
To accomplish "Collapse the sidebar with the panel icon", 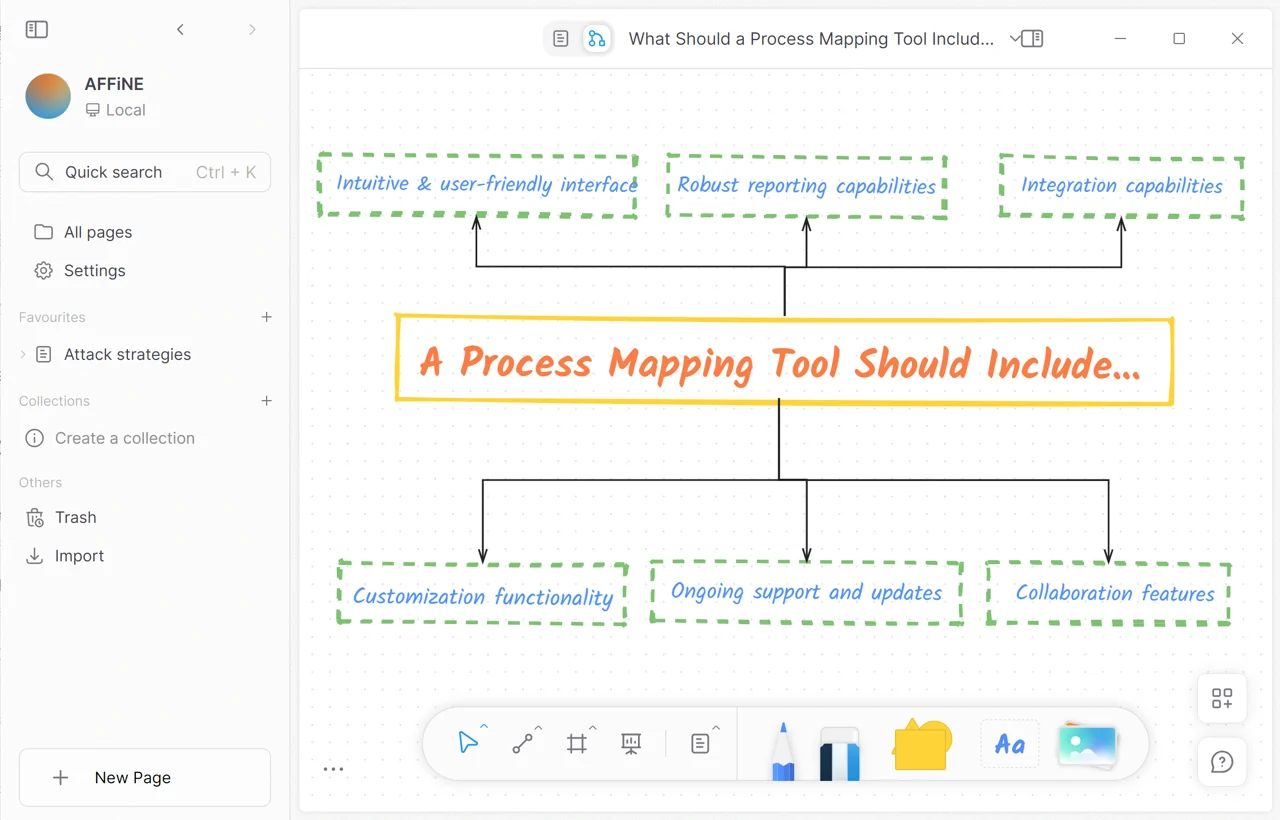I will (37, 30).
